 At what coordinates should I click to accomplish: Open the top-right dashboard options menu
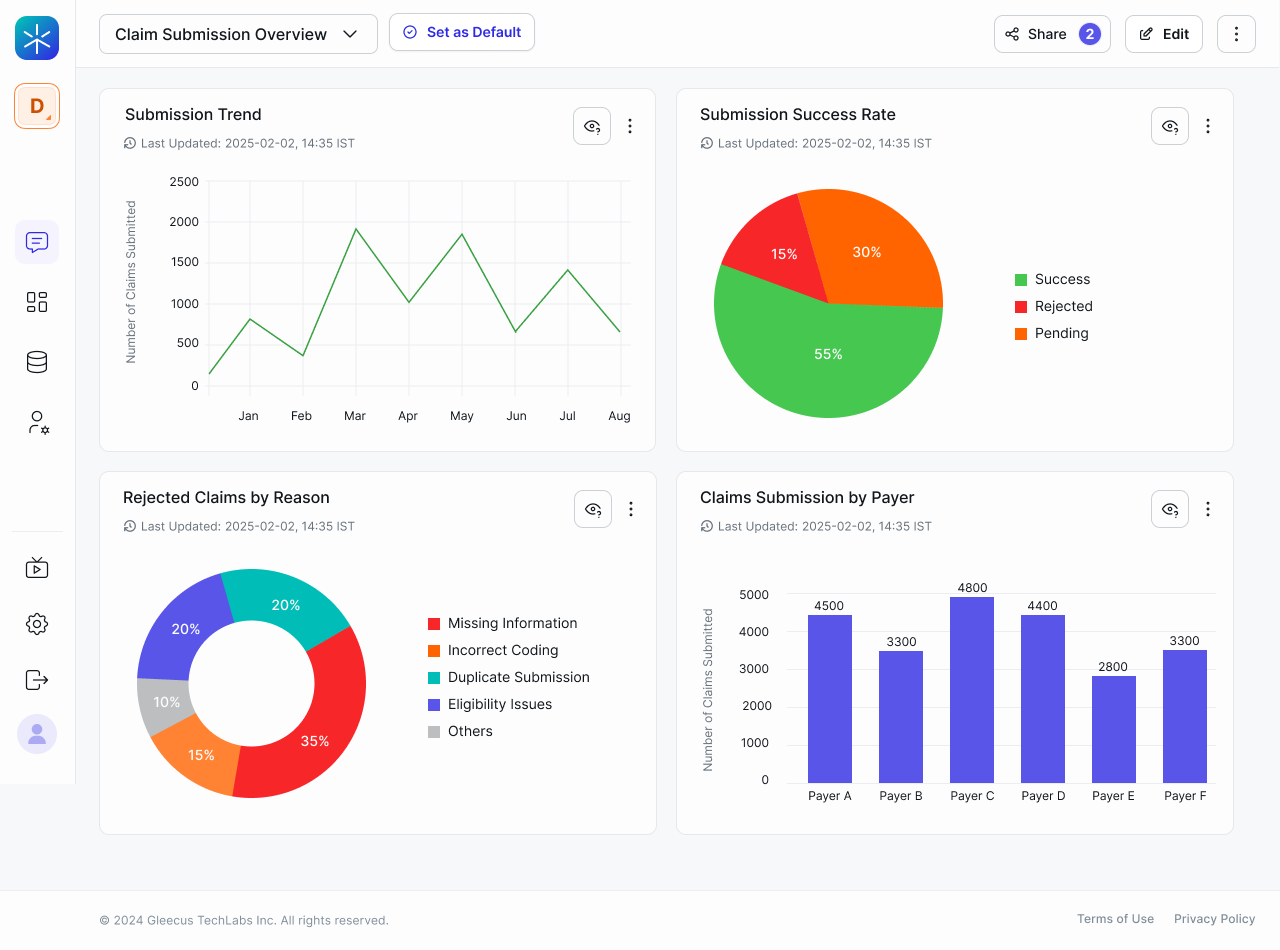[1236, 34]
